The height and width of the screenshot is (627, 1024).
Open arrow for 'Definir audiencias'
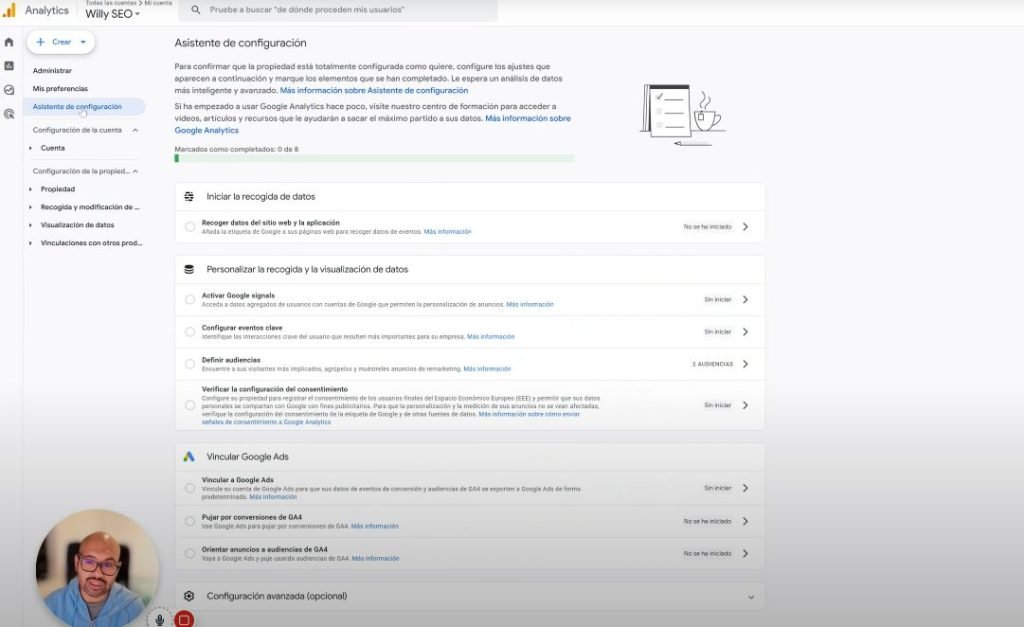click(x=745, y=364)
